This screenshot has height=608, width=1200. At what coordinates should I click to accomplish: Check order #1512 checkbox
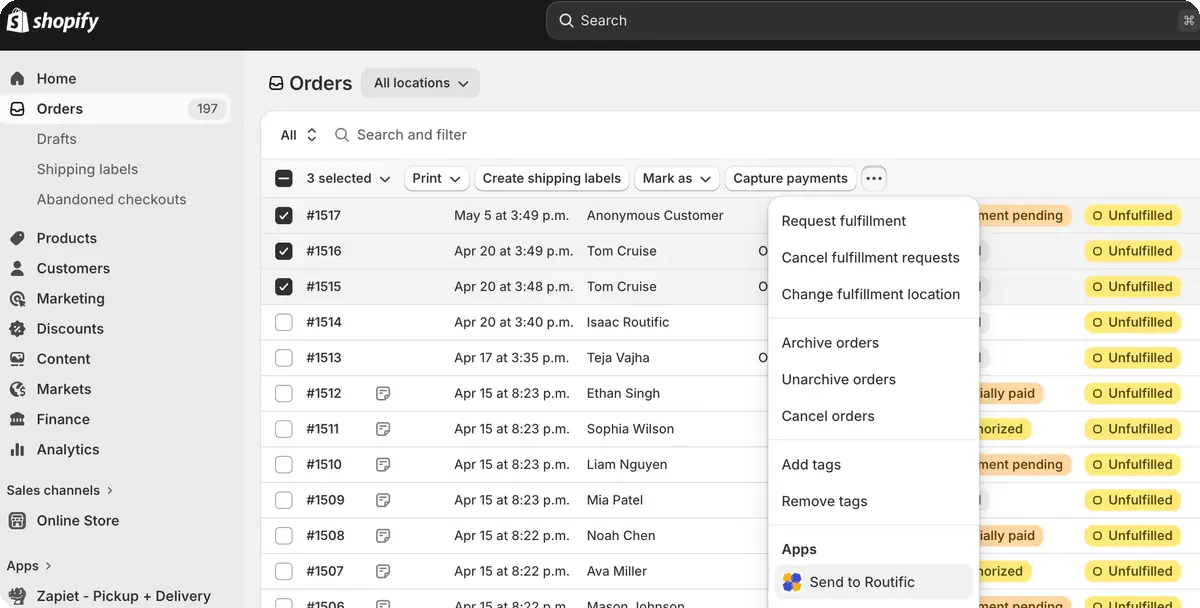(284, 393)
